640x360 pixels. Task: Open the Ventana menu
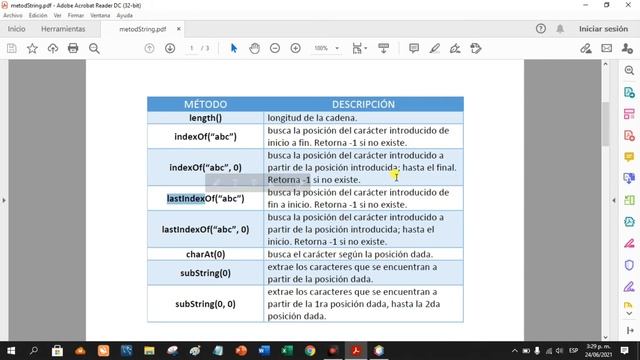tap(100, 15)
